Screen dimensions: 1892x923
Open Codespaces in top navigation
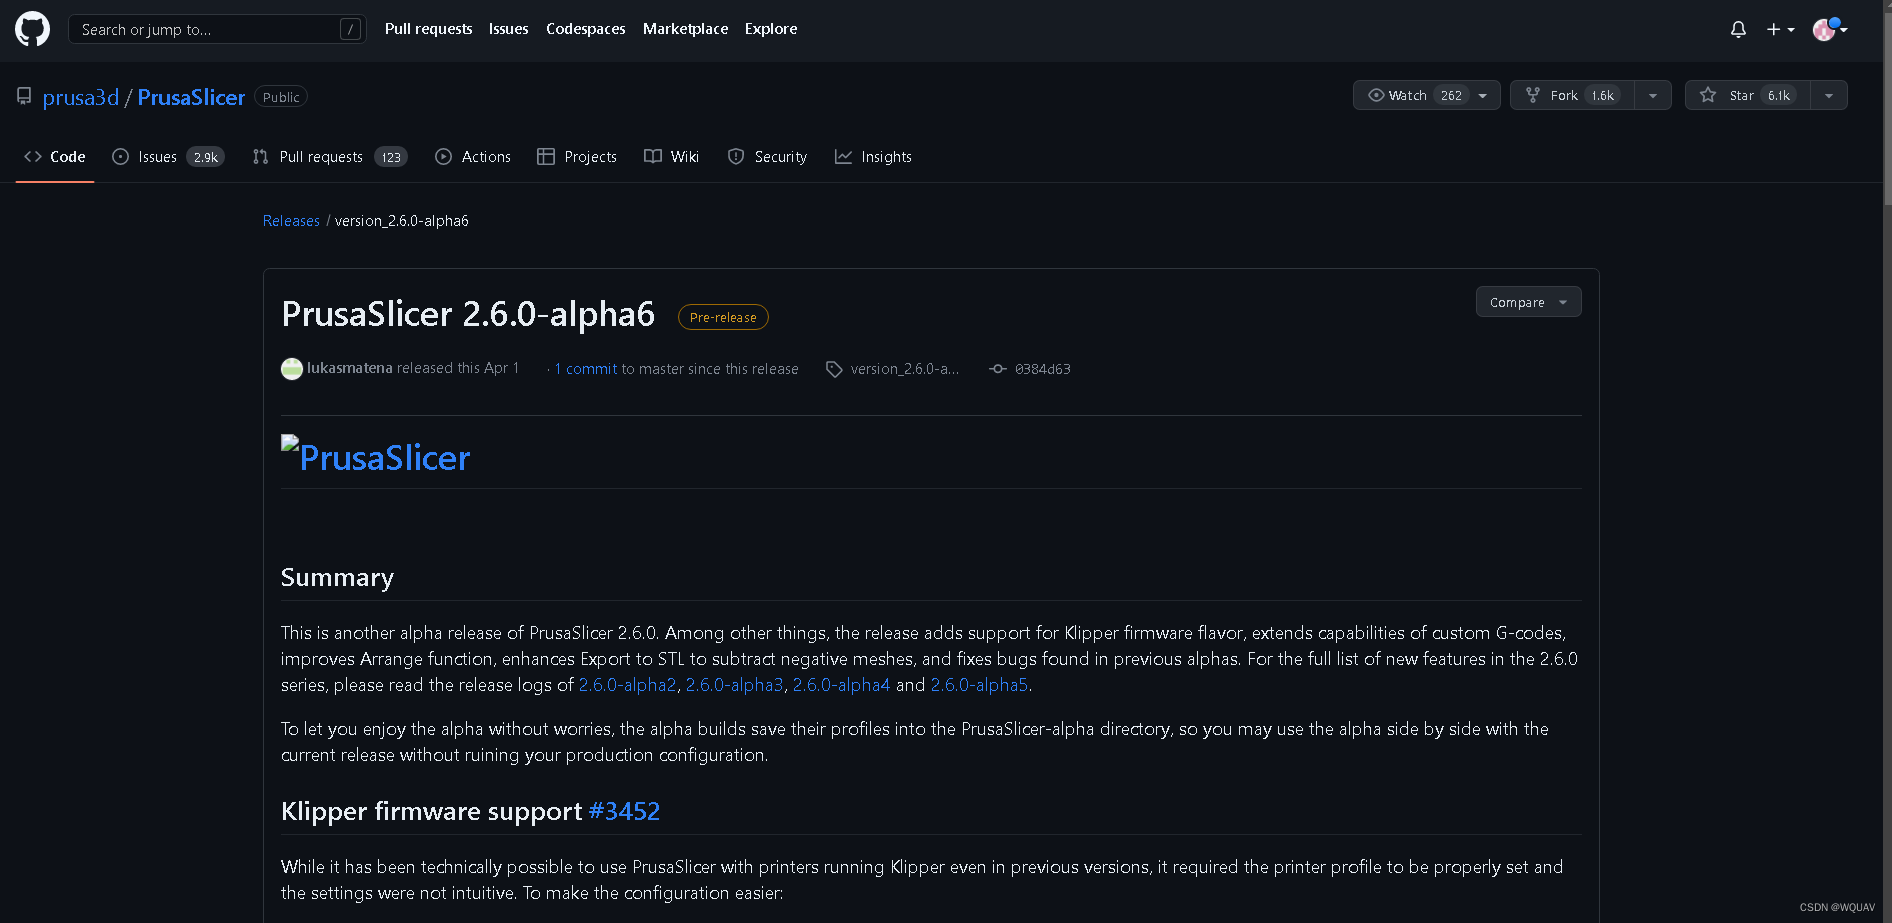pyautogui.click(x=586, y=29)
